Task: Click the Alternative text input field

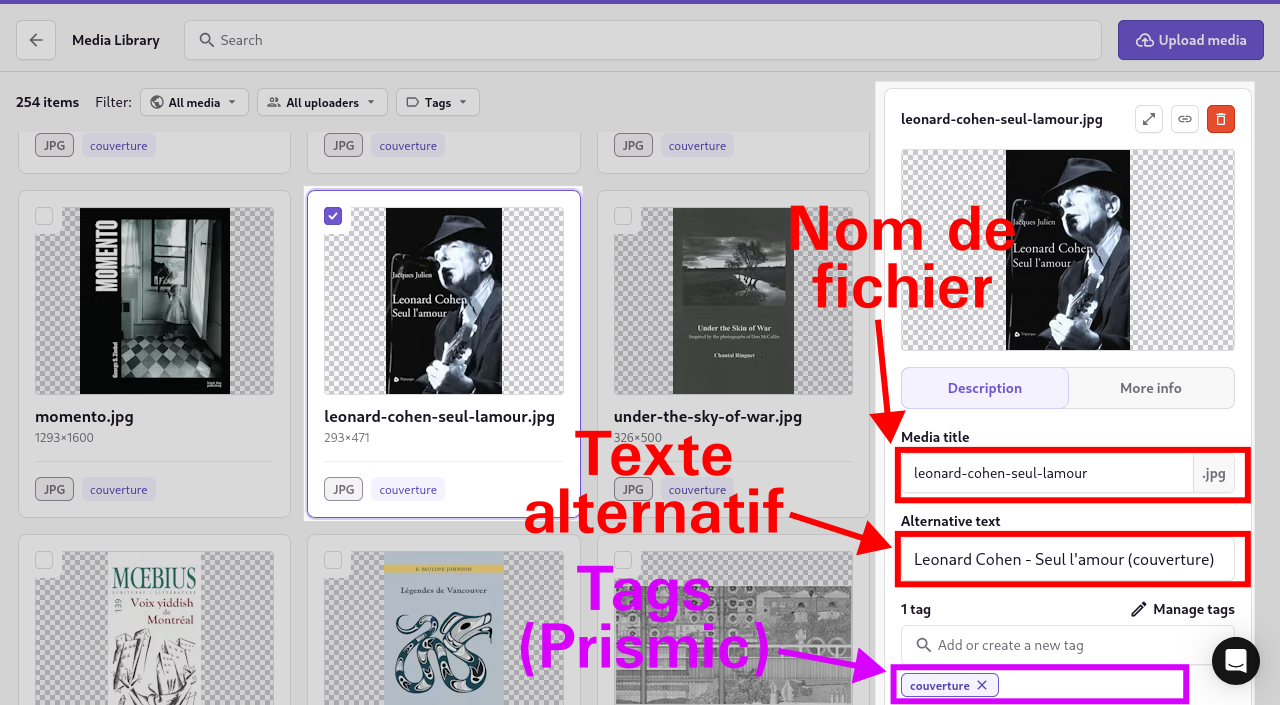Action: tap(1067, 559)
